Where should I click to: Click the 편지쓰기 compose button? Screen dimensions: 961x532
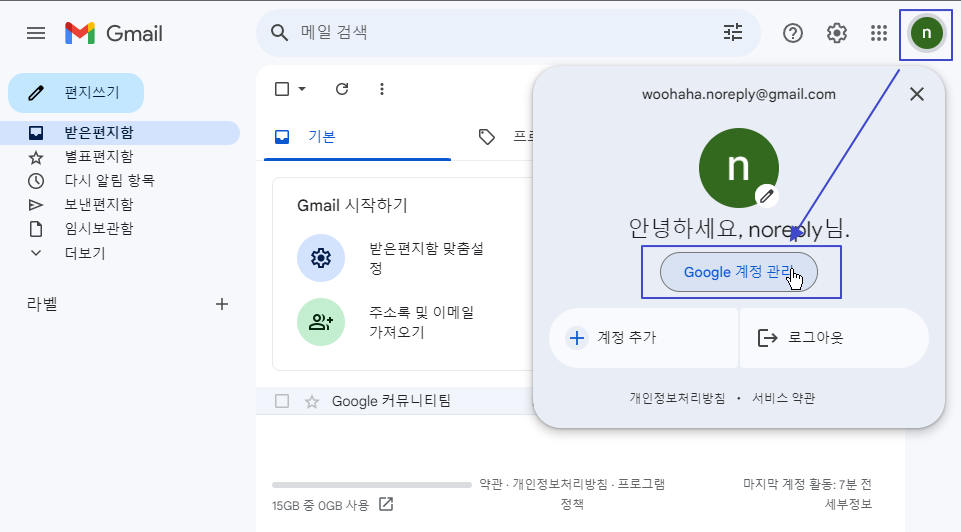[76, 93]
